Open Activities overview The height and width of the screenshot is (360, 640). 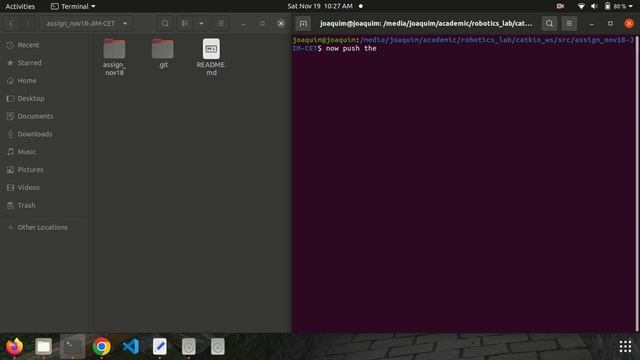(x=20, y=6)
